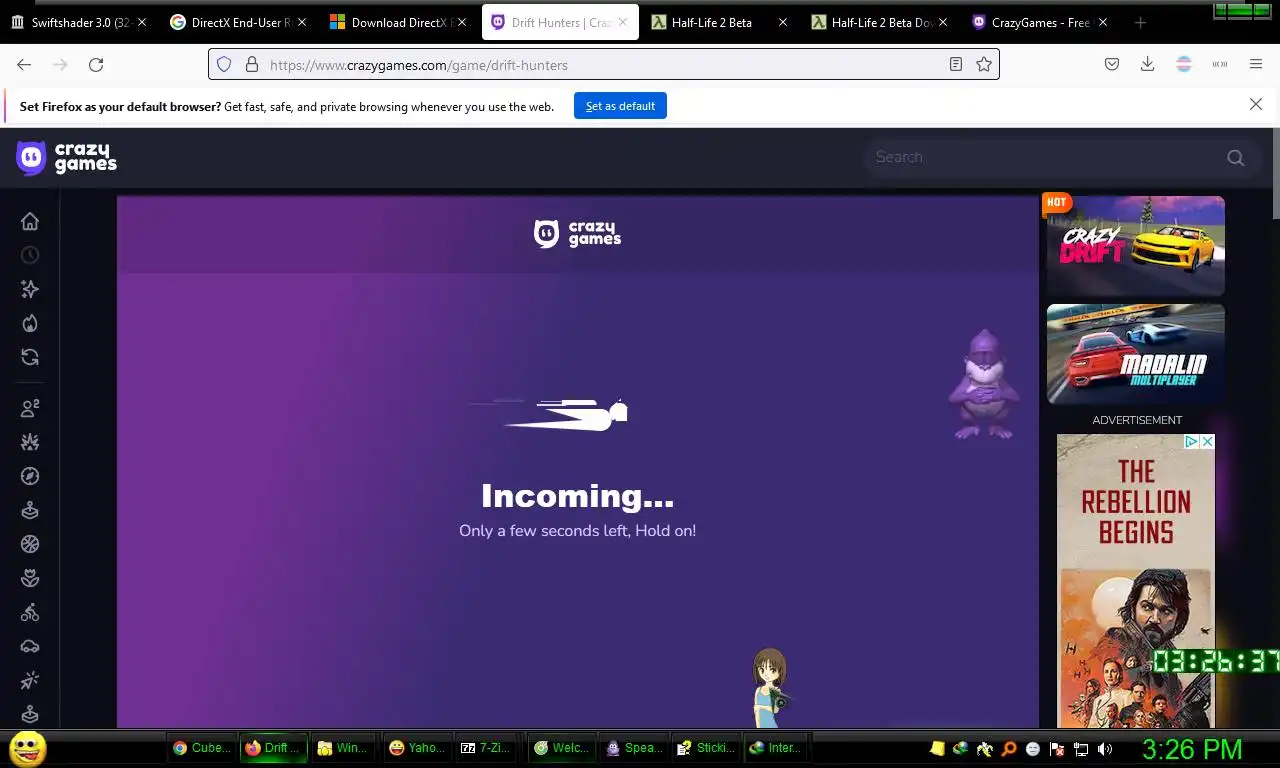Open tracking protection shield icon
This screenshot has height=768, width=1280.
tap(224, 64)
